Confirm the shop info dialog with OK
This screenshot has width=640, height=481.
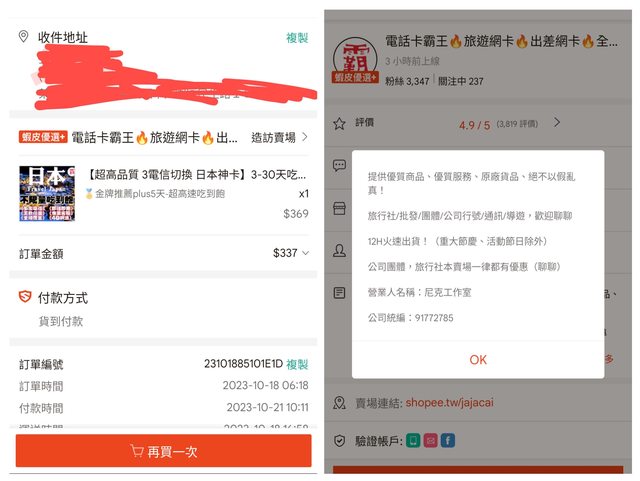pos(478,359)
